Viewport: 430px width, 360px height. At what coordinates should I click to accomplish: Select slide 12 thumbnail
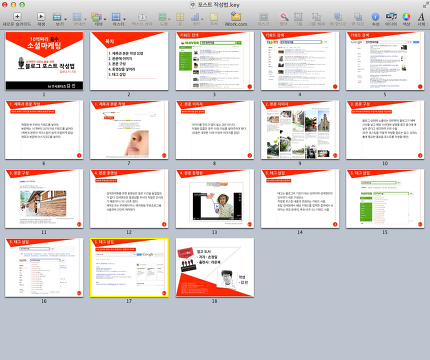(129, 199)
